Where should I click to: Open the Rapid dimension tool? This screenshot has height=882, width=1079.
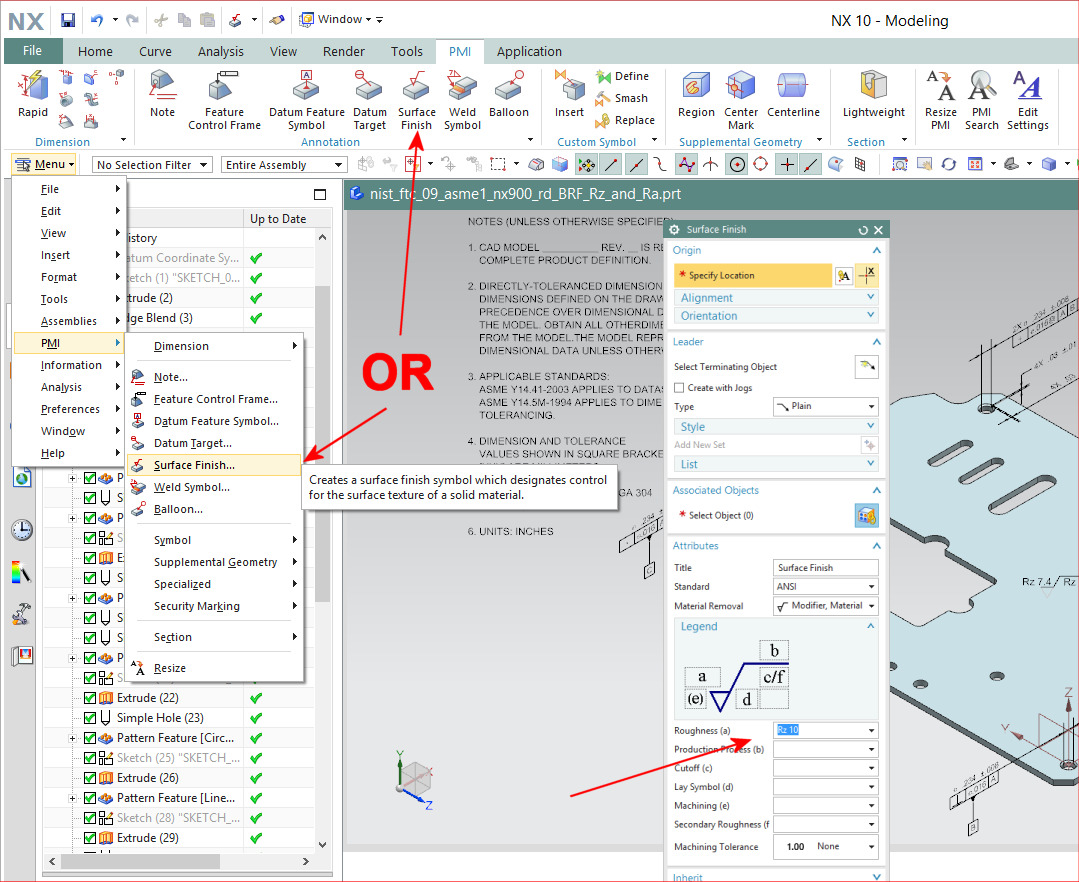click(x=32, y=94)
